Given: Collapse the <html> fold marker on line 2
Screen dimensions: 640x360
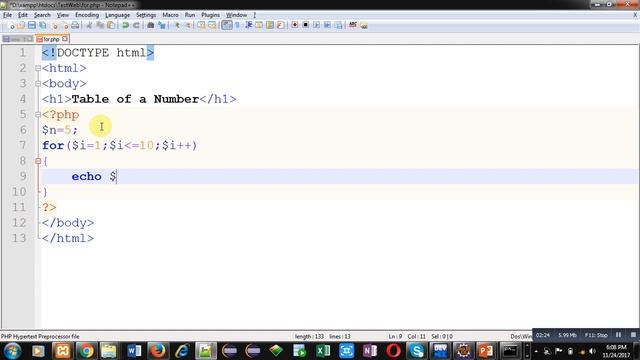Looking at the screenshot, I should pyautogui.click(x=38, y=68).
